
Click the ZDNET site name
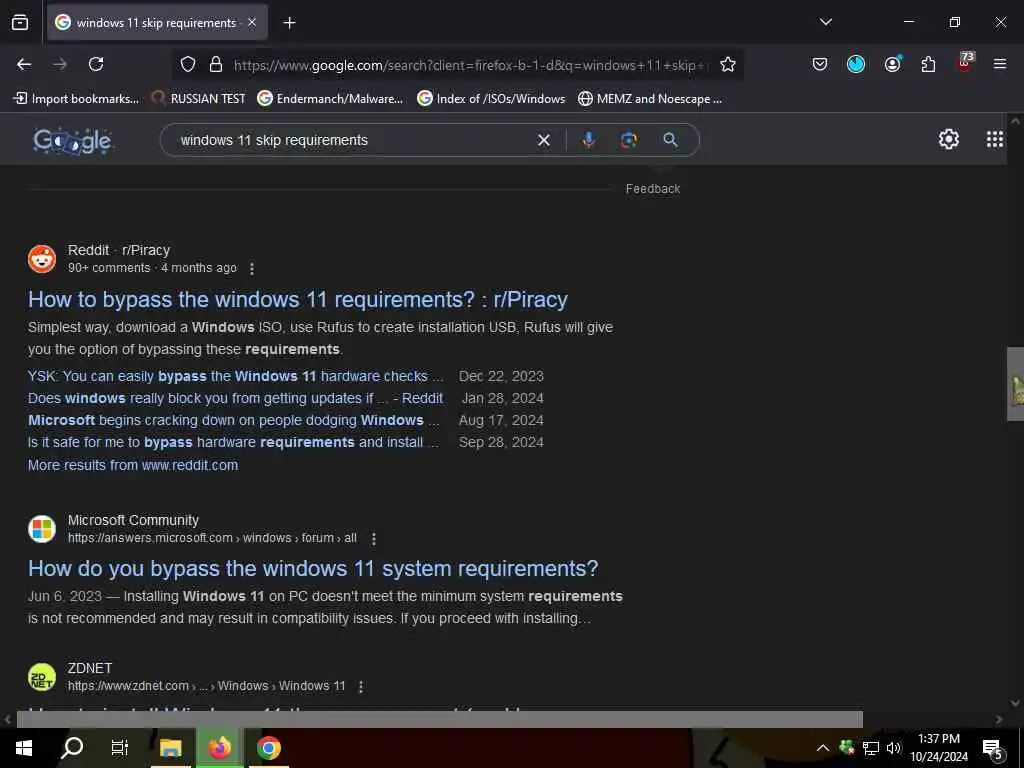coord(90,668)
